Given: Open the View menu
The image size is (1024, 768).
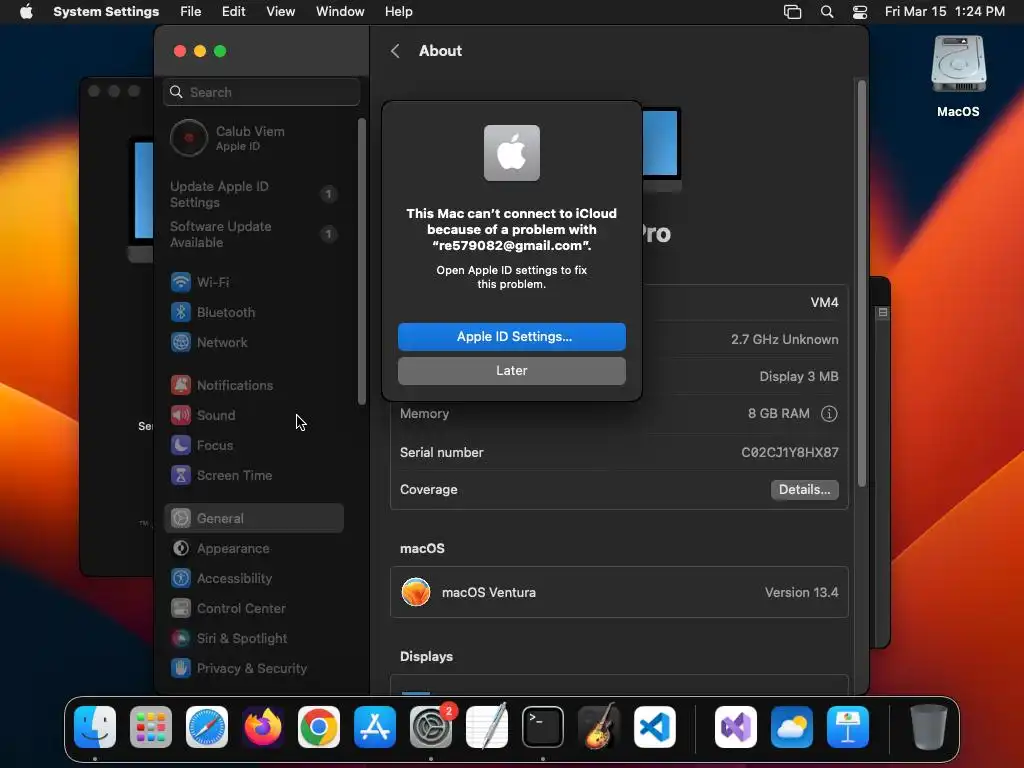Looking at the screenshot, I should pyautogui.click(x=281, y=12).
